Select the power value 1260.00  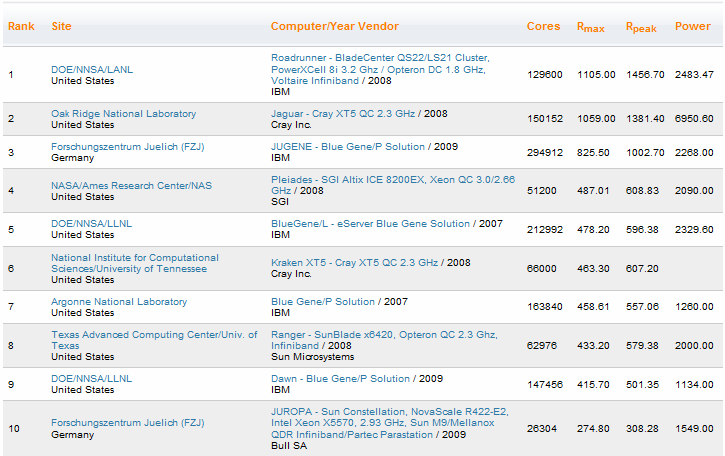[694, 307]
